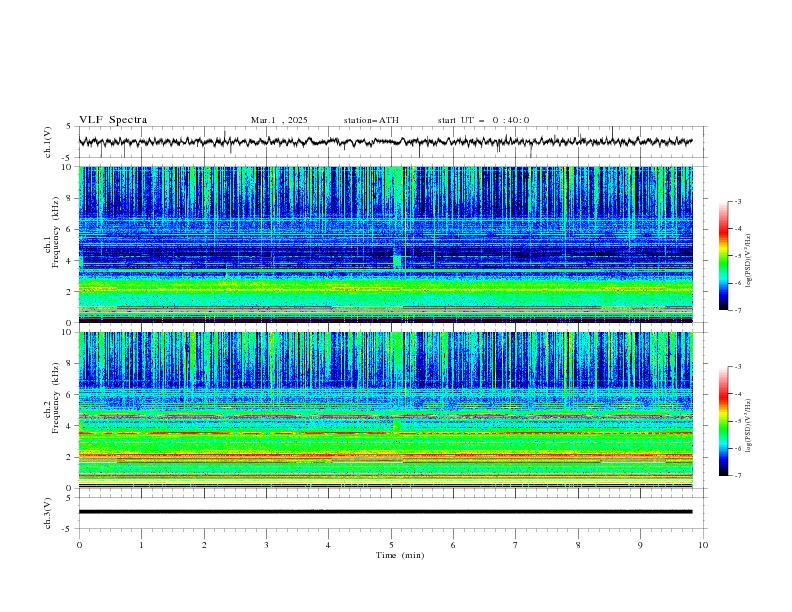Click time axis tick label "7"
The width and height of the screenshot is (792, 612).
[516, 545]
